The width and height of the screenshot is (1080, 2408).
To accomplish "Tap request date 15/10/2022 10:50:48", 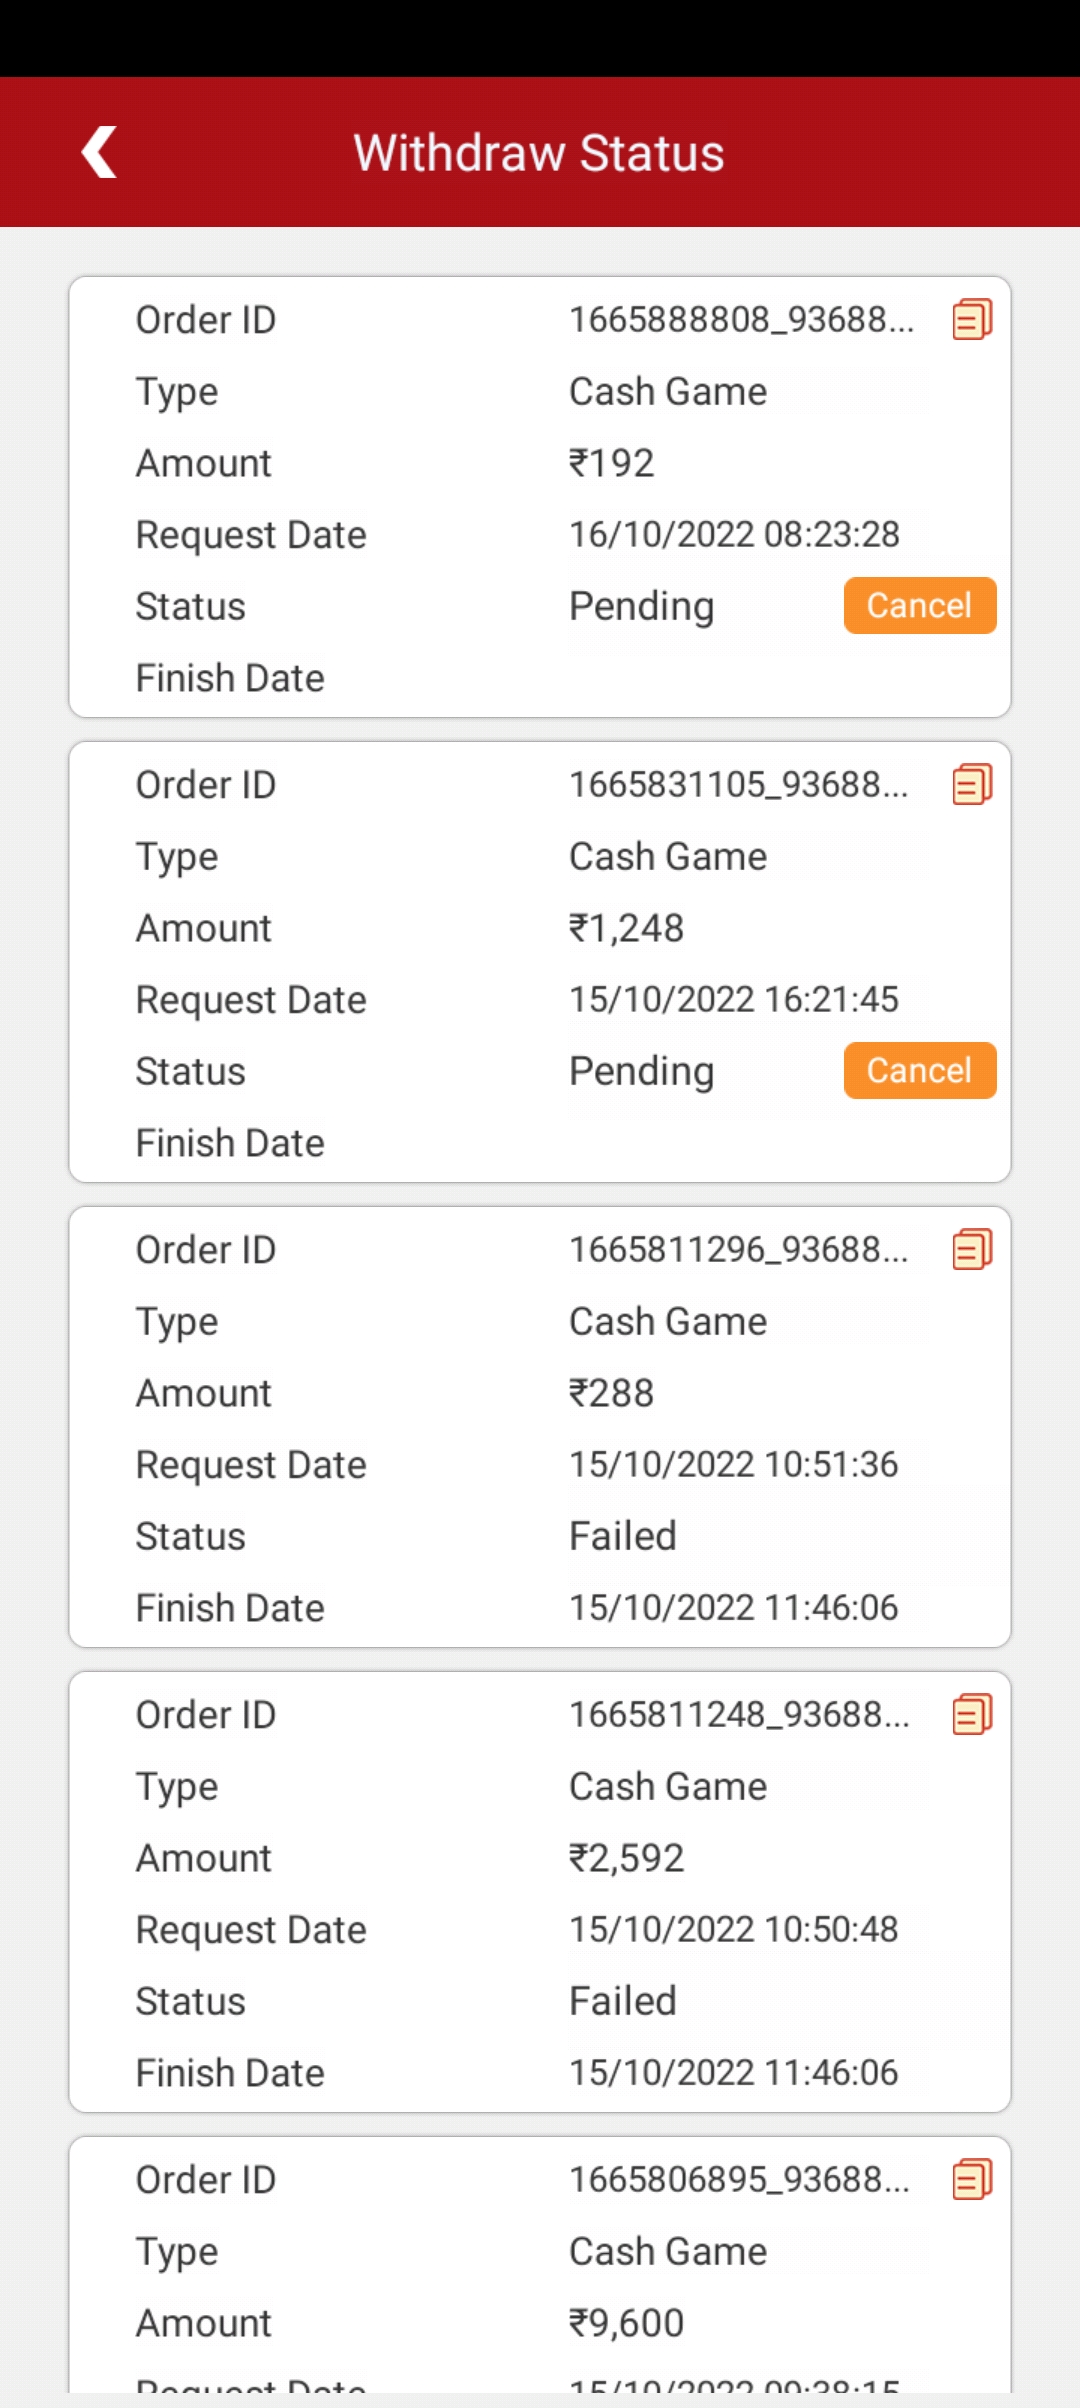I will pyautogui.click(x=734, y=1930).
